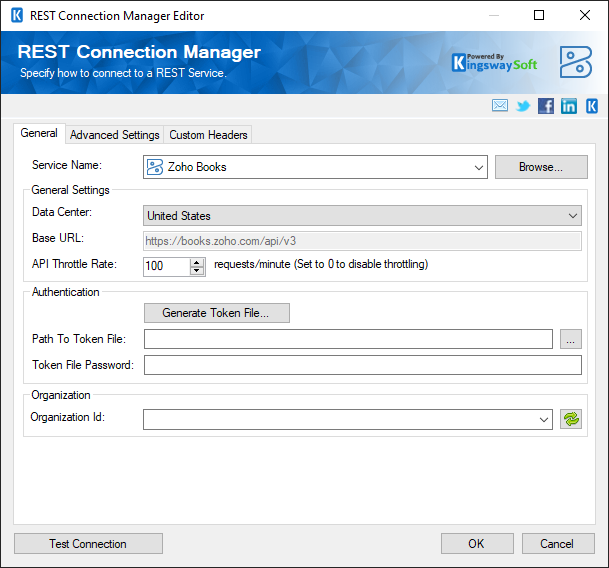Screen dimensions: 609x568
Task: Click the Path To Token File field
Action: click(x=348, y=339)
